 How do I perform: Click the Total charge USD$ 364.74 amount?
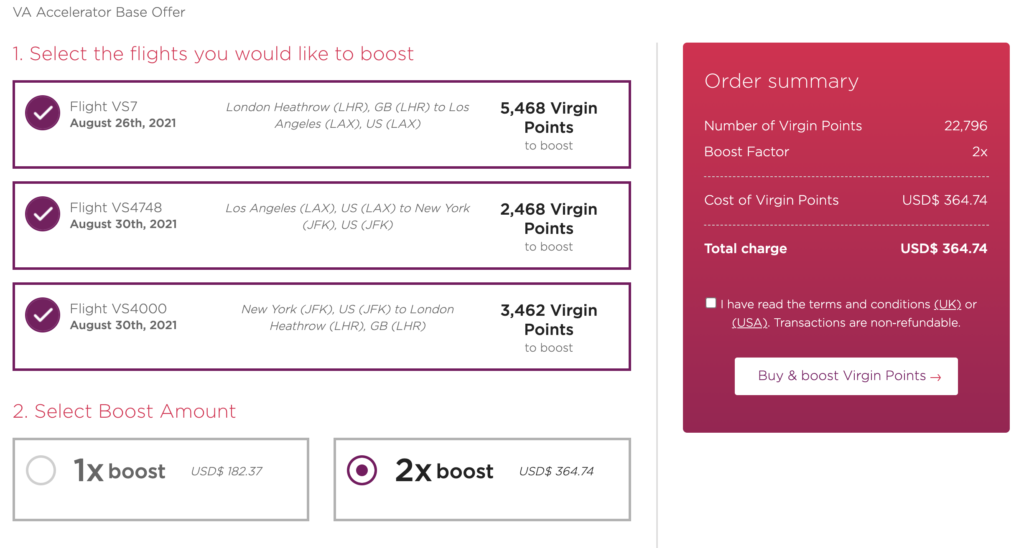[x=944, y=248]
